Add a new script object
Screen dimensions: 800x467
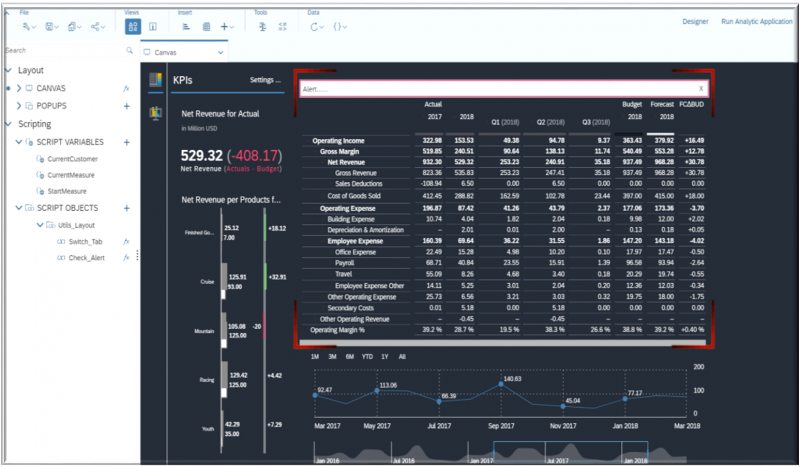[127, 208]
